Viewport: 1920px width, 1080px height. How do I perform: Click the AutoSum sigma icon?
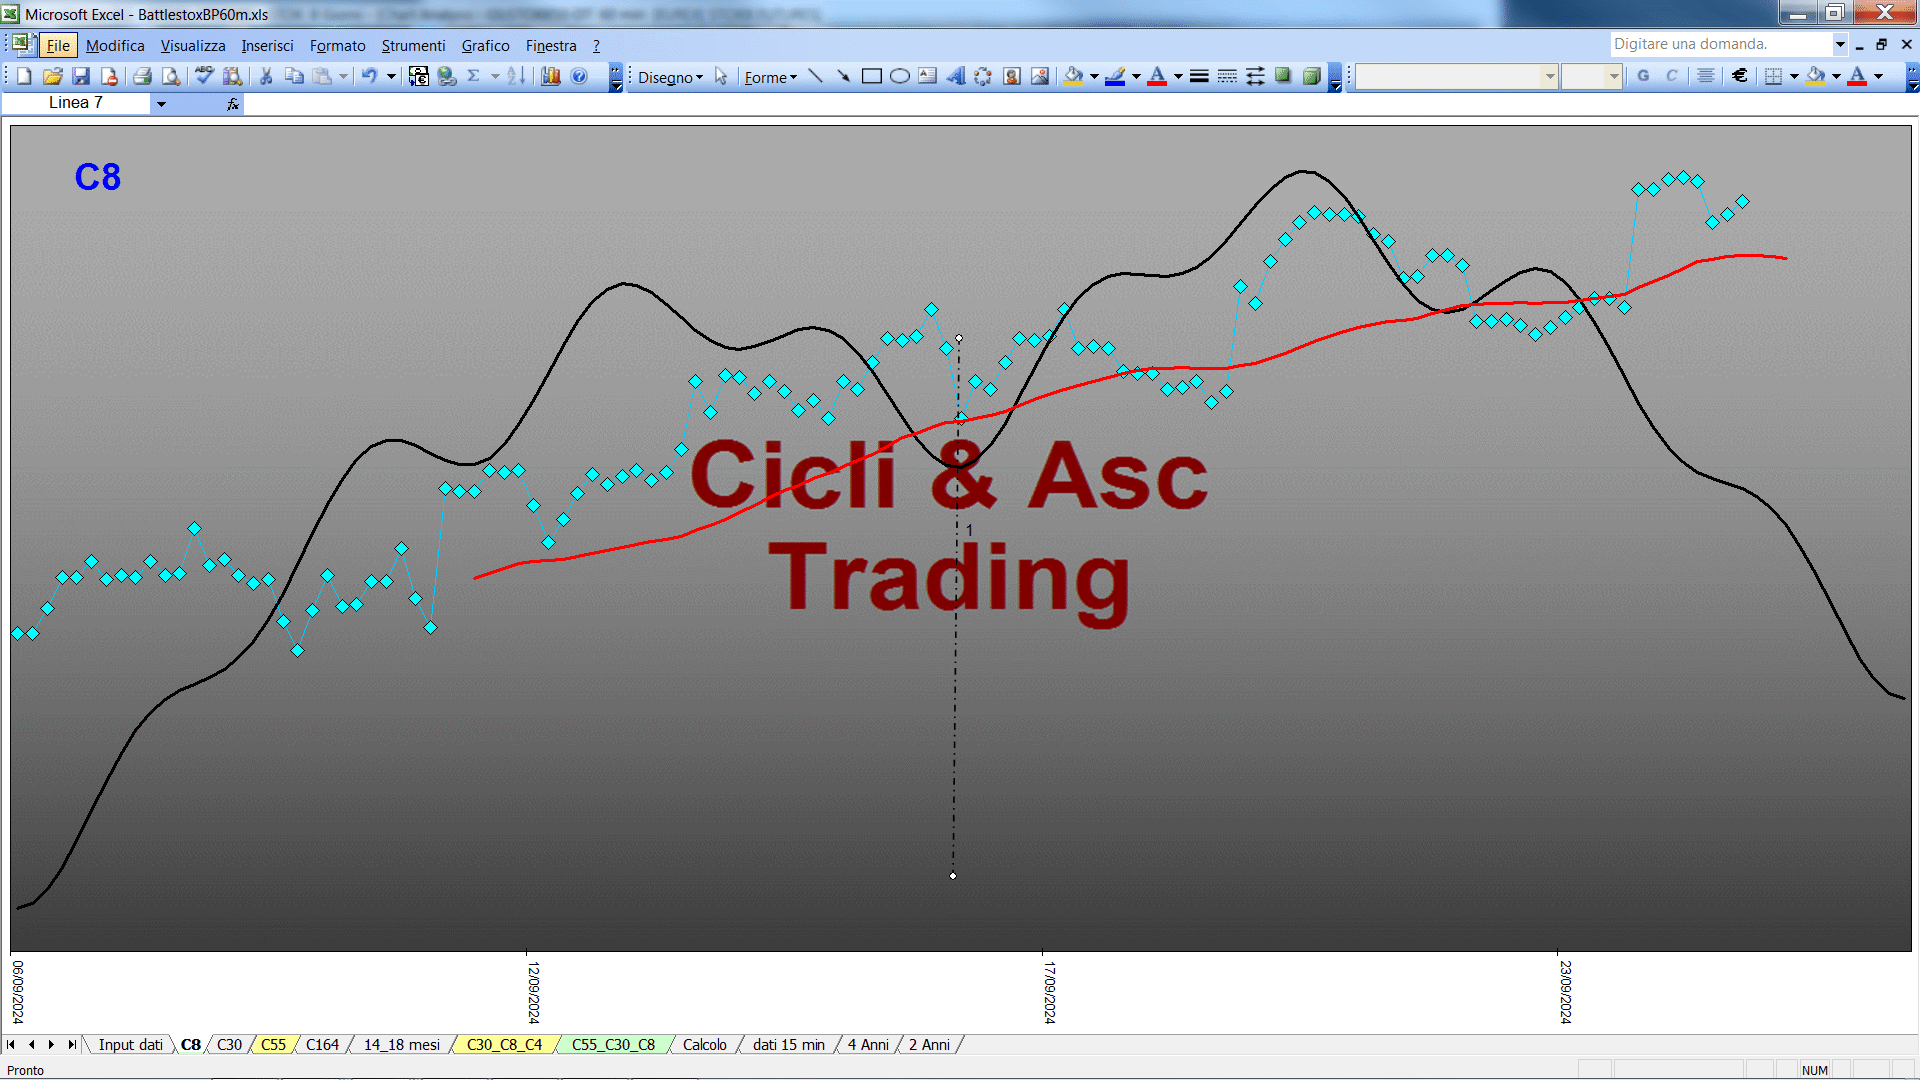pos(474,76)
